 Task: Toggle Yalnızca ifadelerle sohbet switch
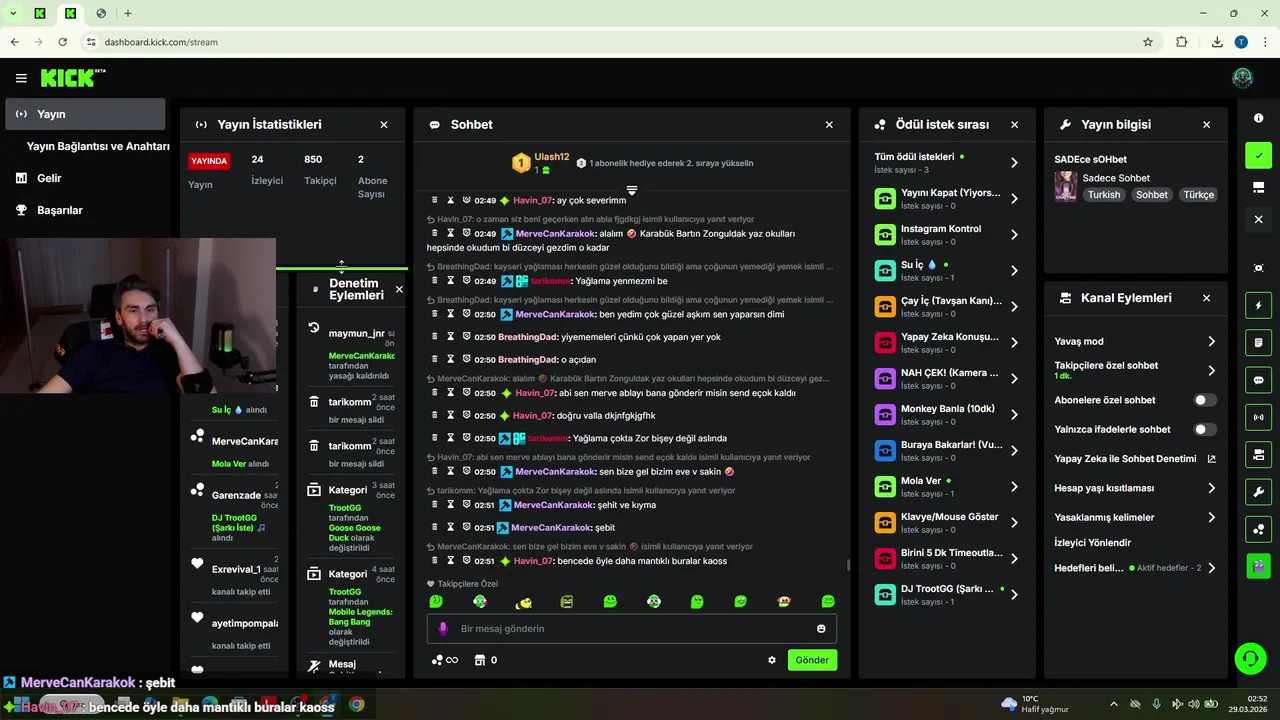coord(1205,429)
